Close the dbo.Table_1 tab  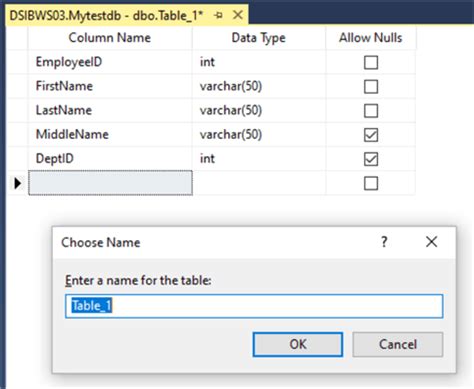(x=238, y=15)
